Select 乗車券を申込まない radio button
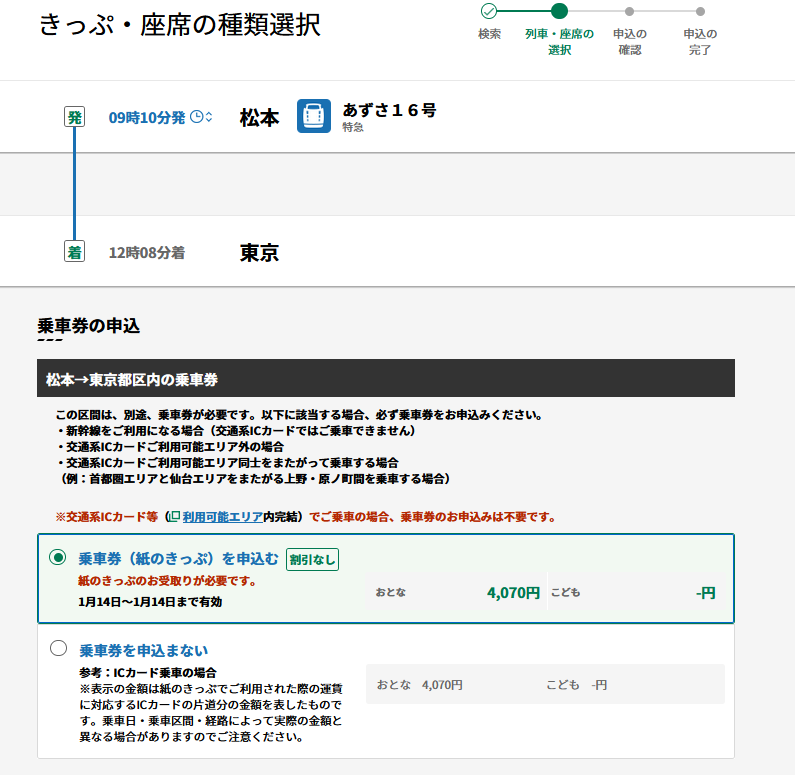Viewport: 795px width, 775px height. [58, 648]
